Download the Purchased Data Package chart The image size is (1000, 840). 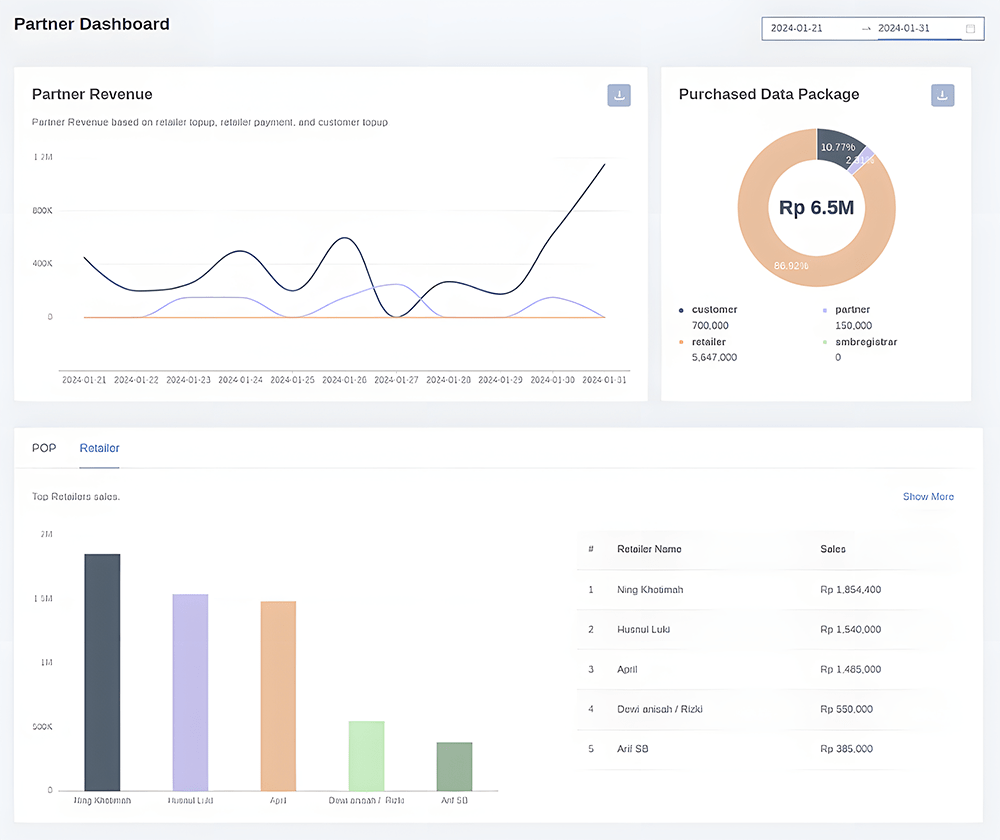[942, 95]
